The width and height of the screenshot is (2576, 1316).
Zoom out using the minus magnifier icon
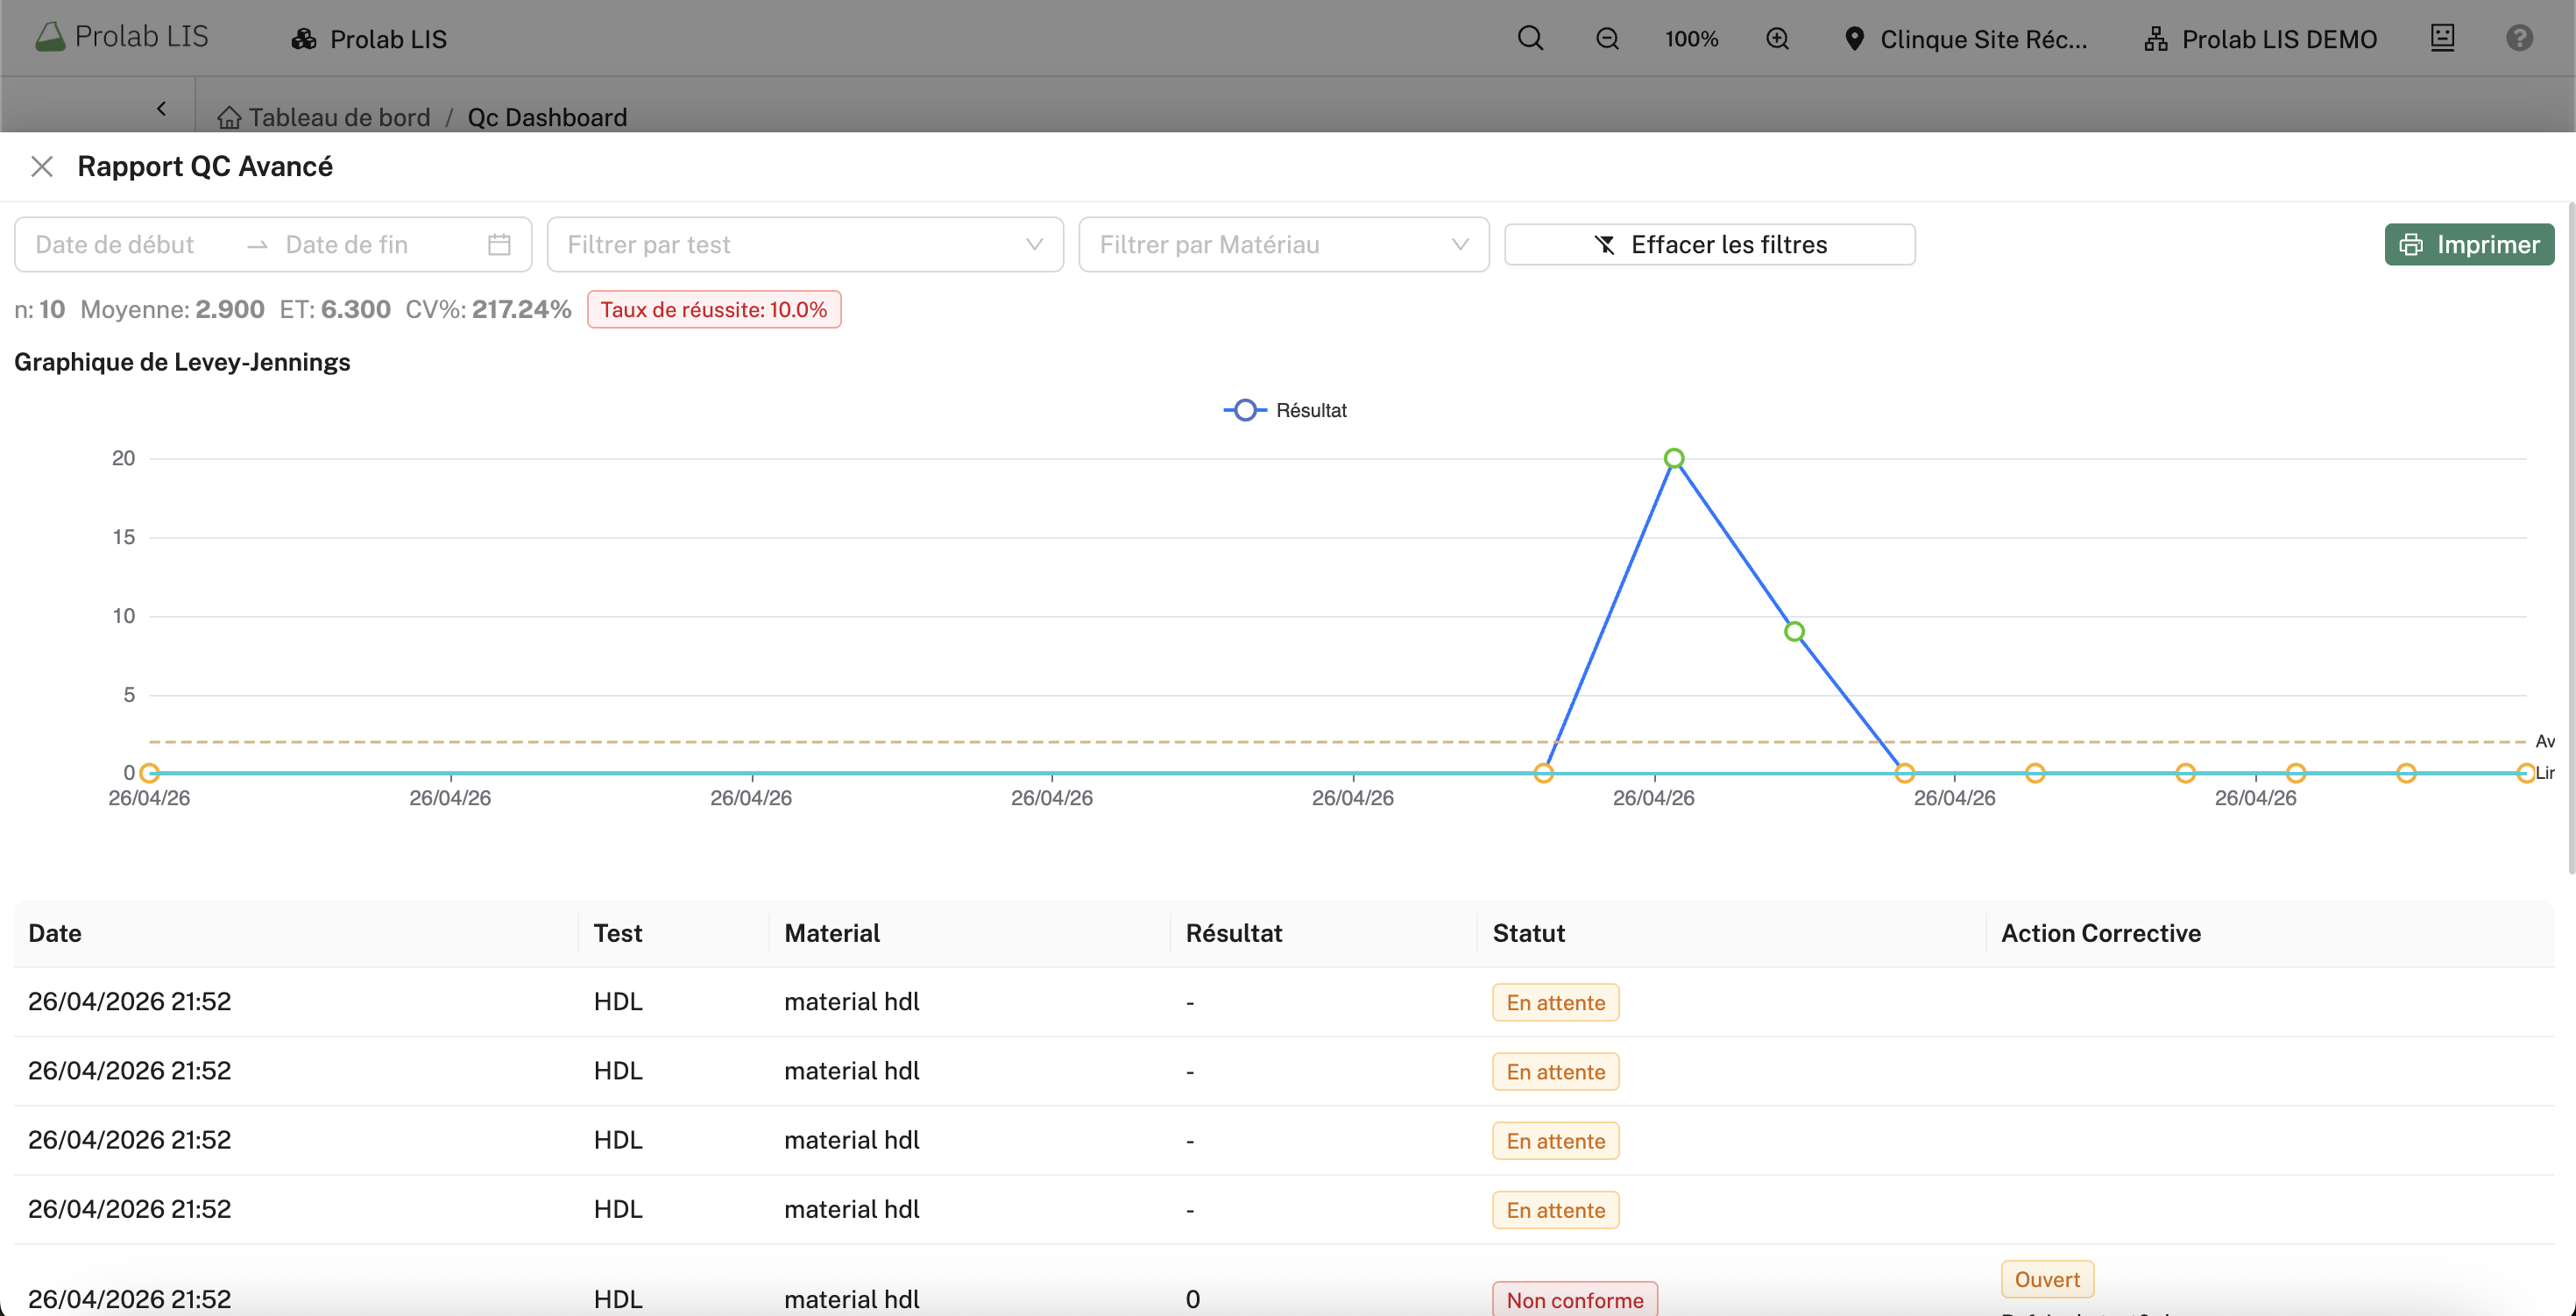coord(1607,39)
